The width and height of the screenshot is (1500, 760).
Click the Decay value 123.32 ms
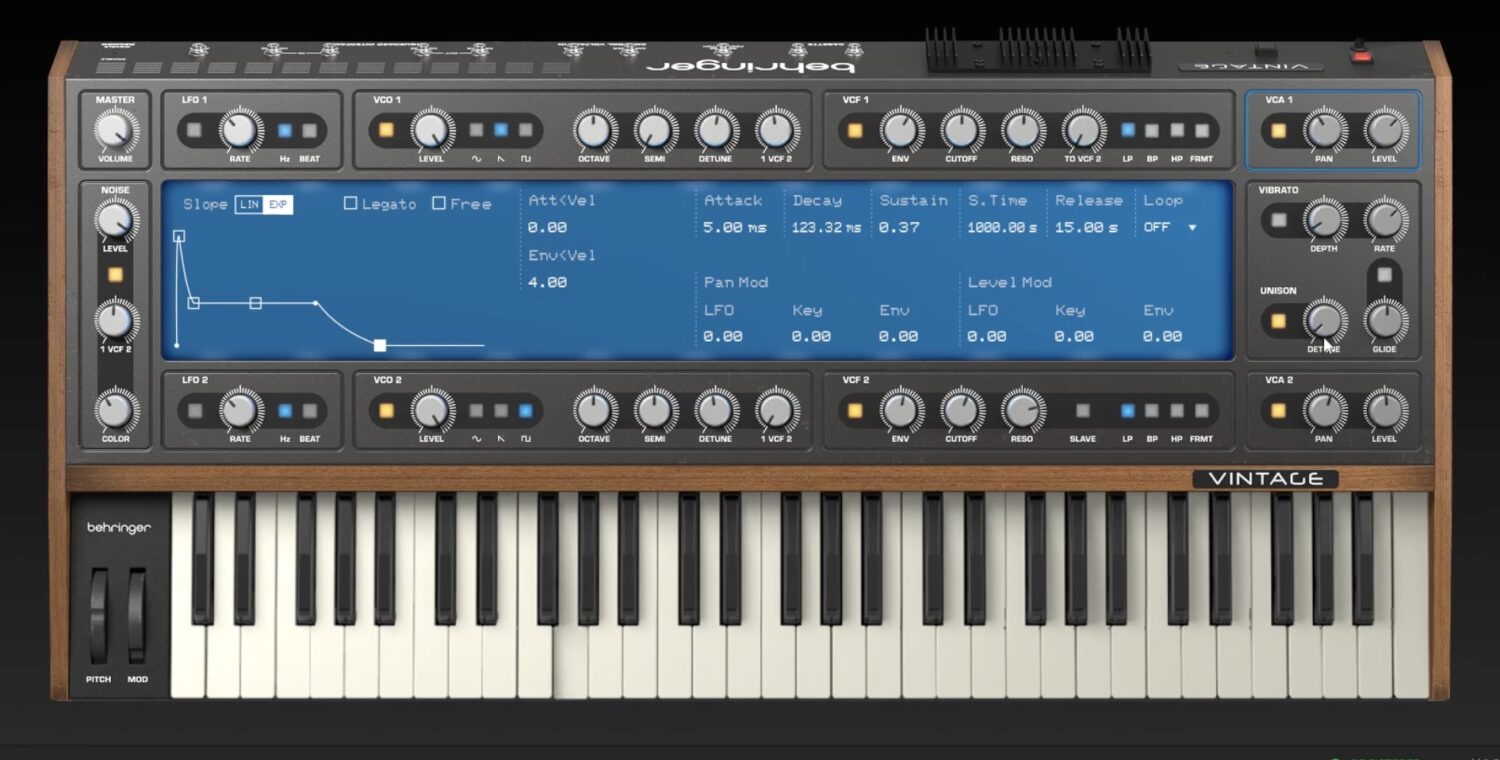[826, 227]
